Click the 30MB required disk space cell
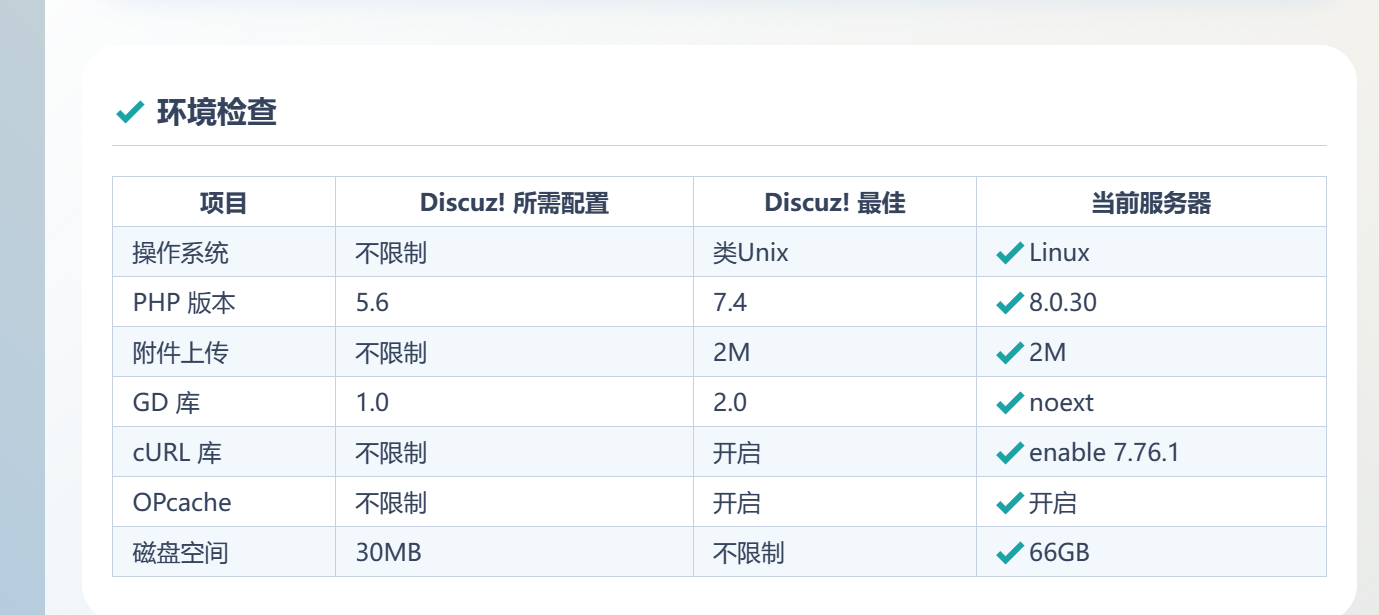 tap(388, 553)
